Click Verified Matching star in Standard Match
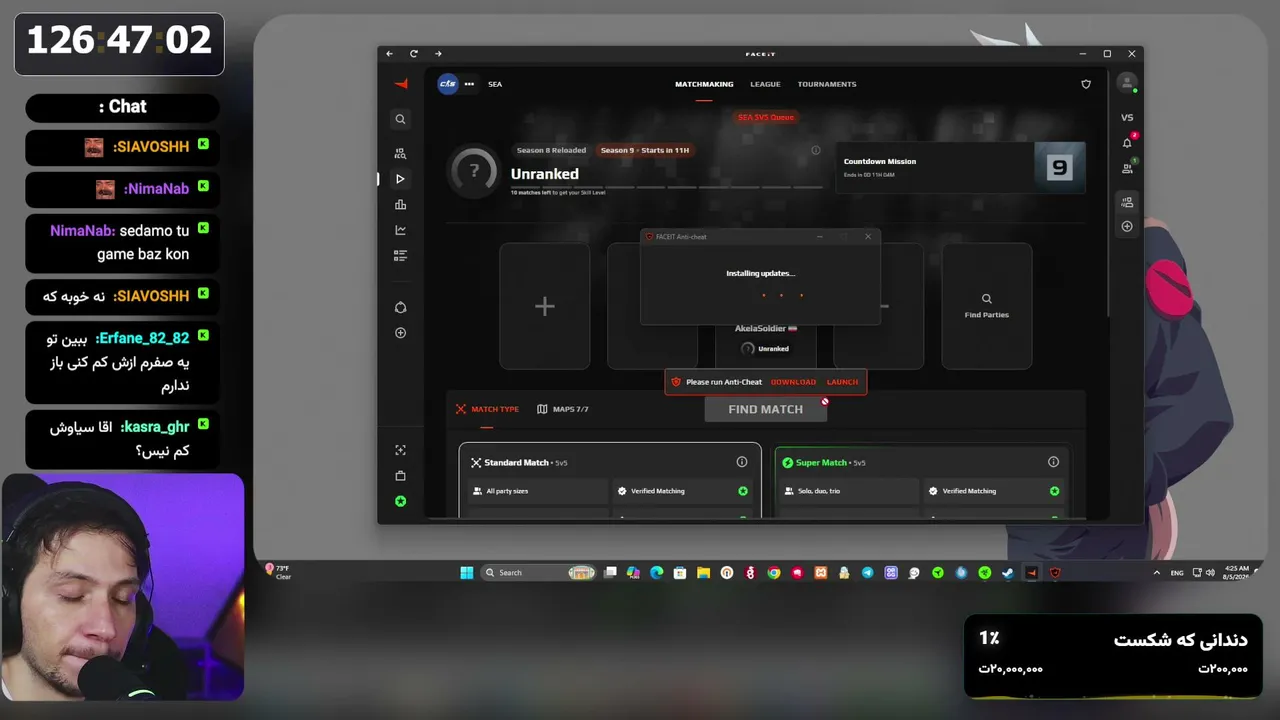 [743, 491]
